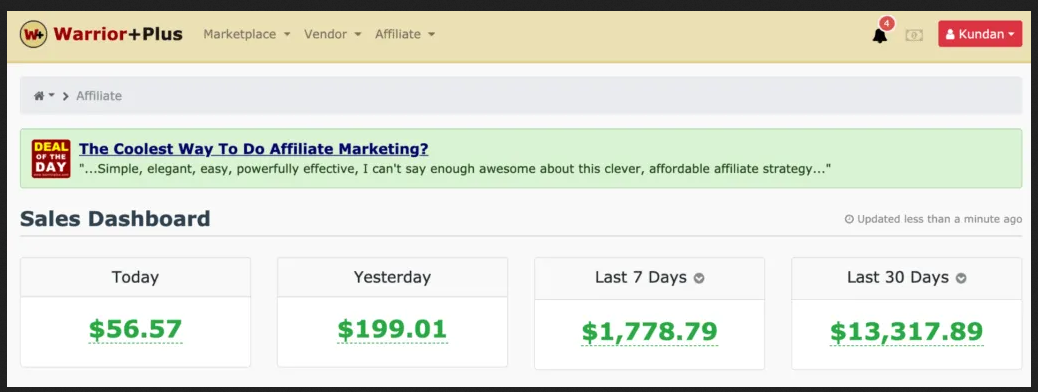Click the Affiliate breadcrumb item
Screen dimensions: 1038x392
99,96
